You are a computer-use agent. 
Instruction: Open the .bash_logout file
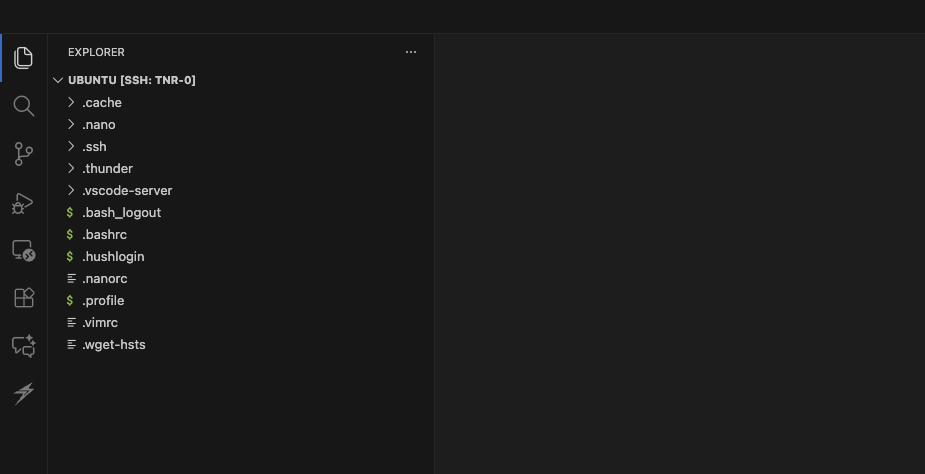[241, 213]
